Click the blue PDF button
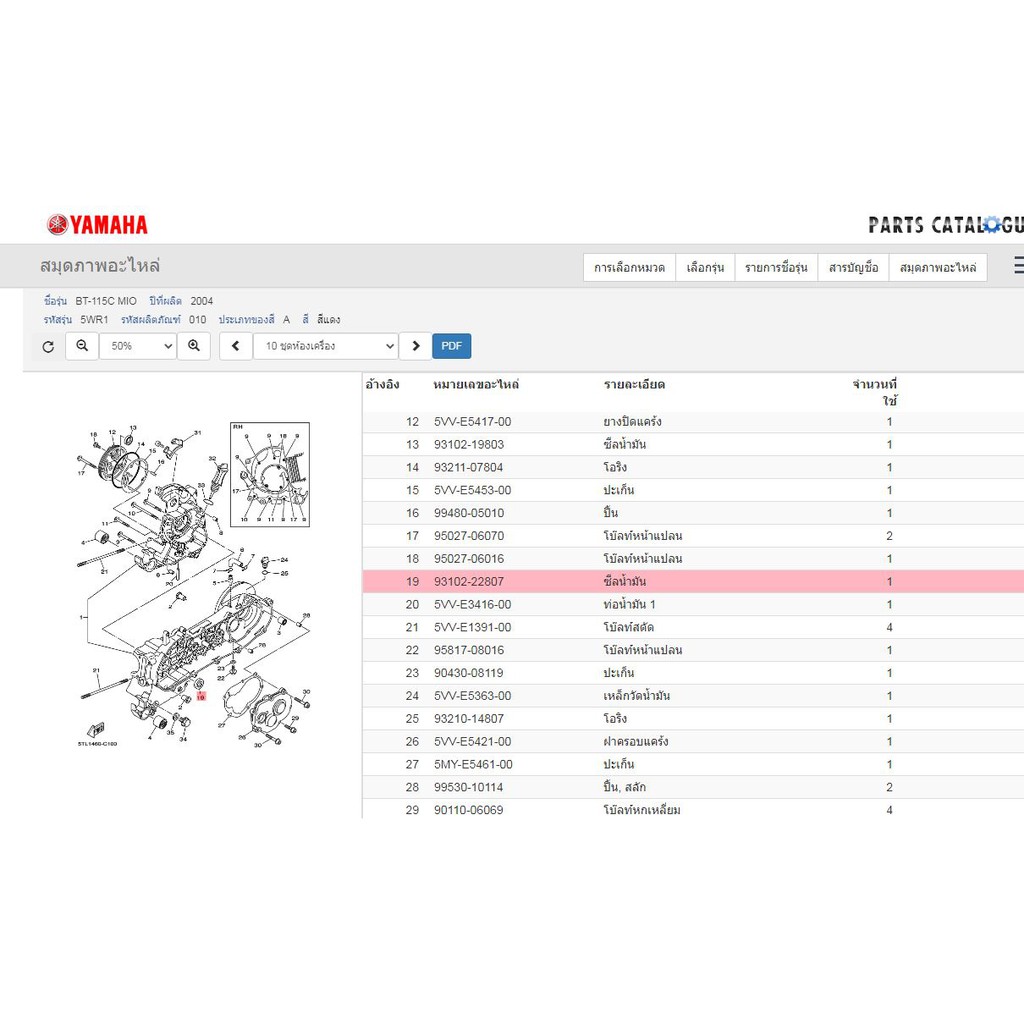This screenshot has width=1024, height=1024. coord(451,346)
